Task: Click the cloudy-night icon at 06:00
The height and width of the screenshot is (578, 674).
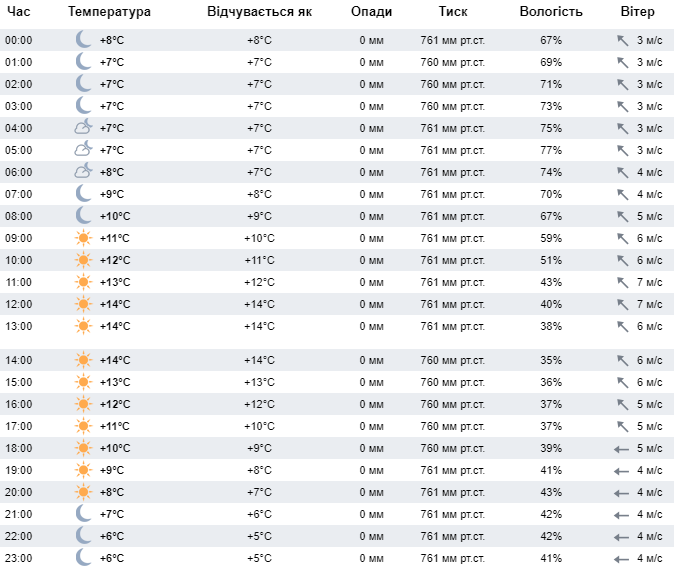Action: click(x=83, y=172)
